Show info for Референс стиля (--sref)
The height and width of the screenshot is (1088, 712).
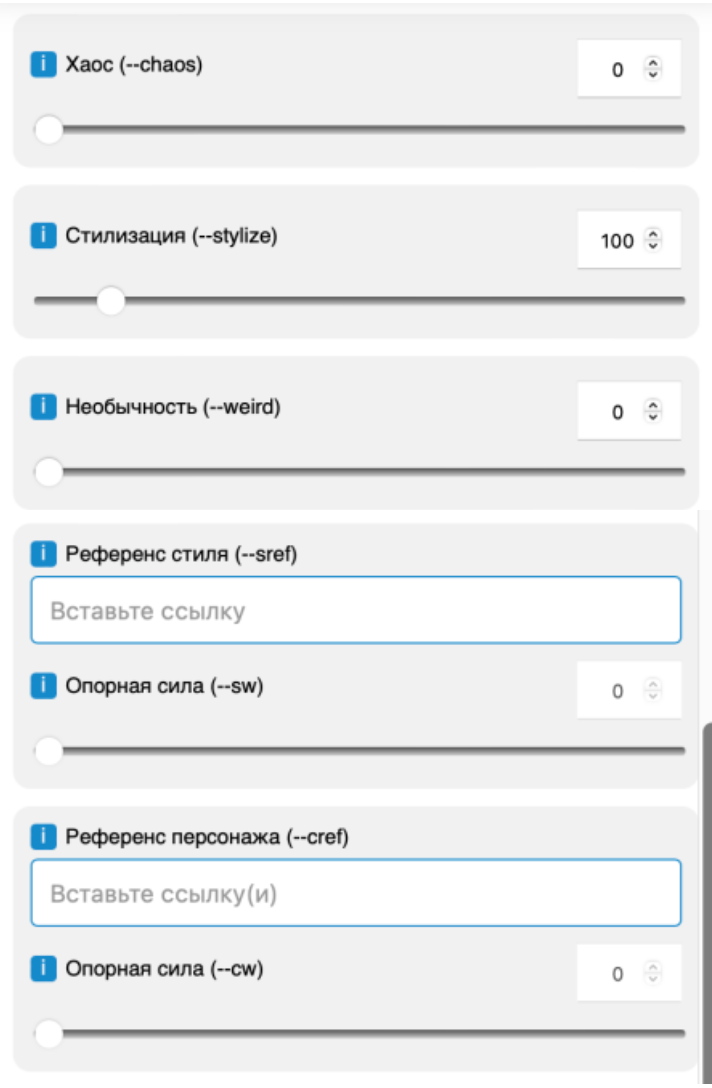click(x=43, y=553)
